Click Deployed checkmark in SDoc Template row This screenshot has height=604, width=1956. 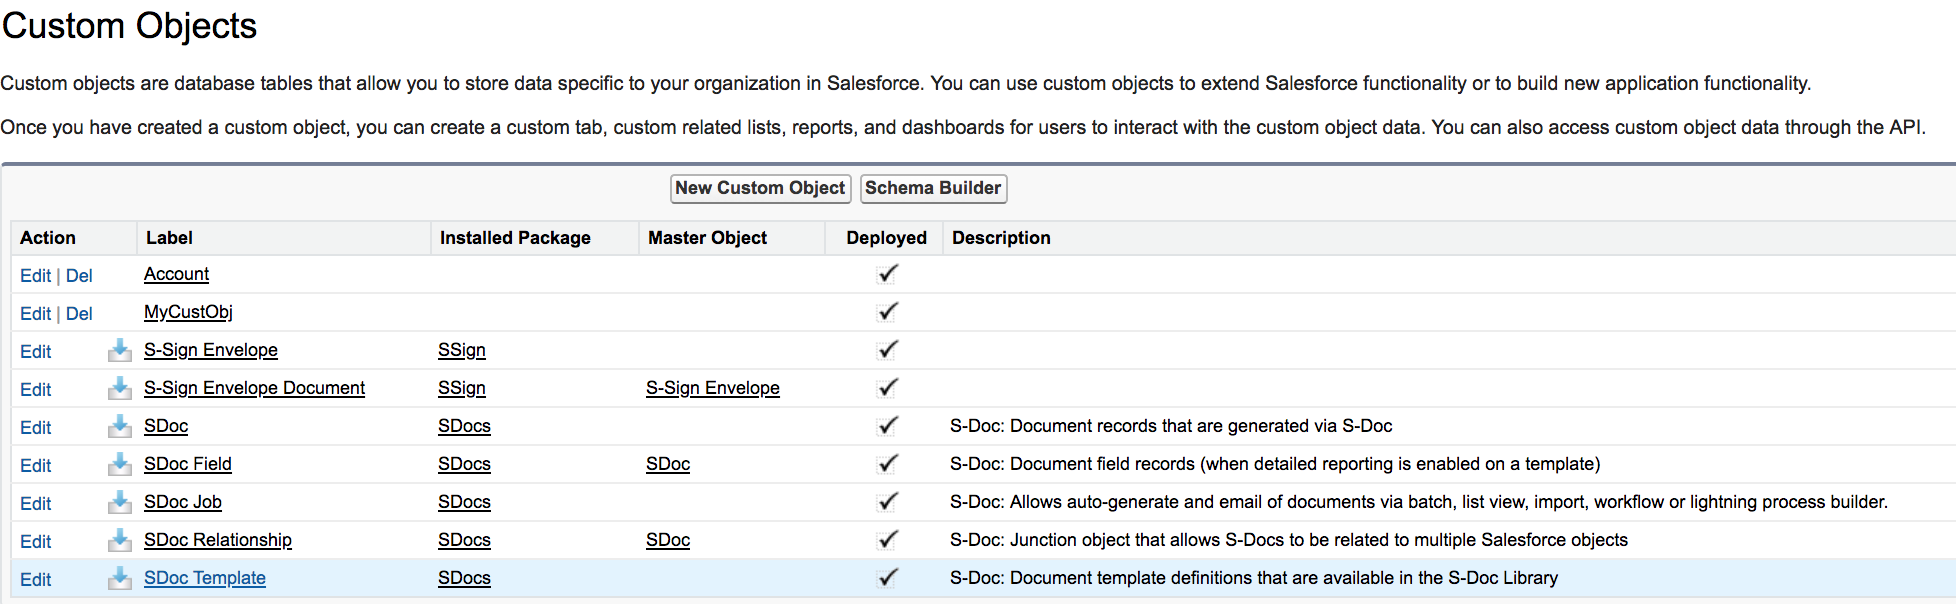[x=887, y=578]
